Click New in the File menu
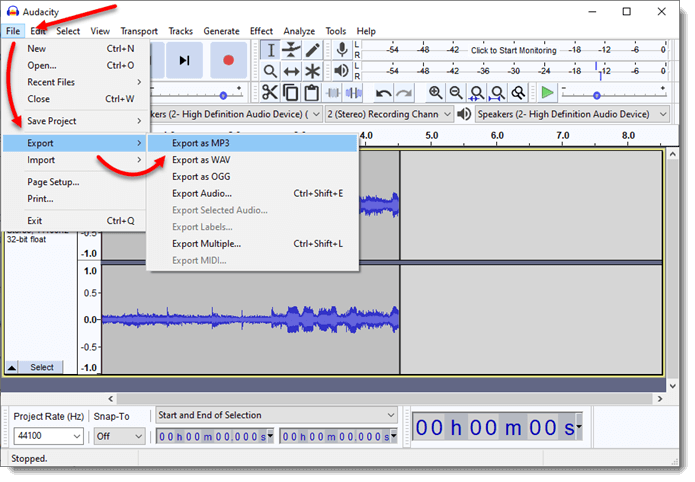Image resolution: width=695 pixels, height=482 pixels. [x=74, y=49]
